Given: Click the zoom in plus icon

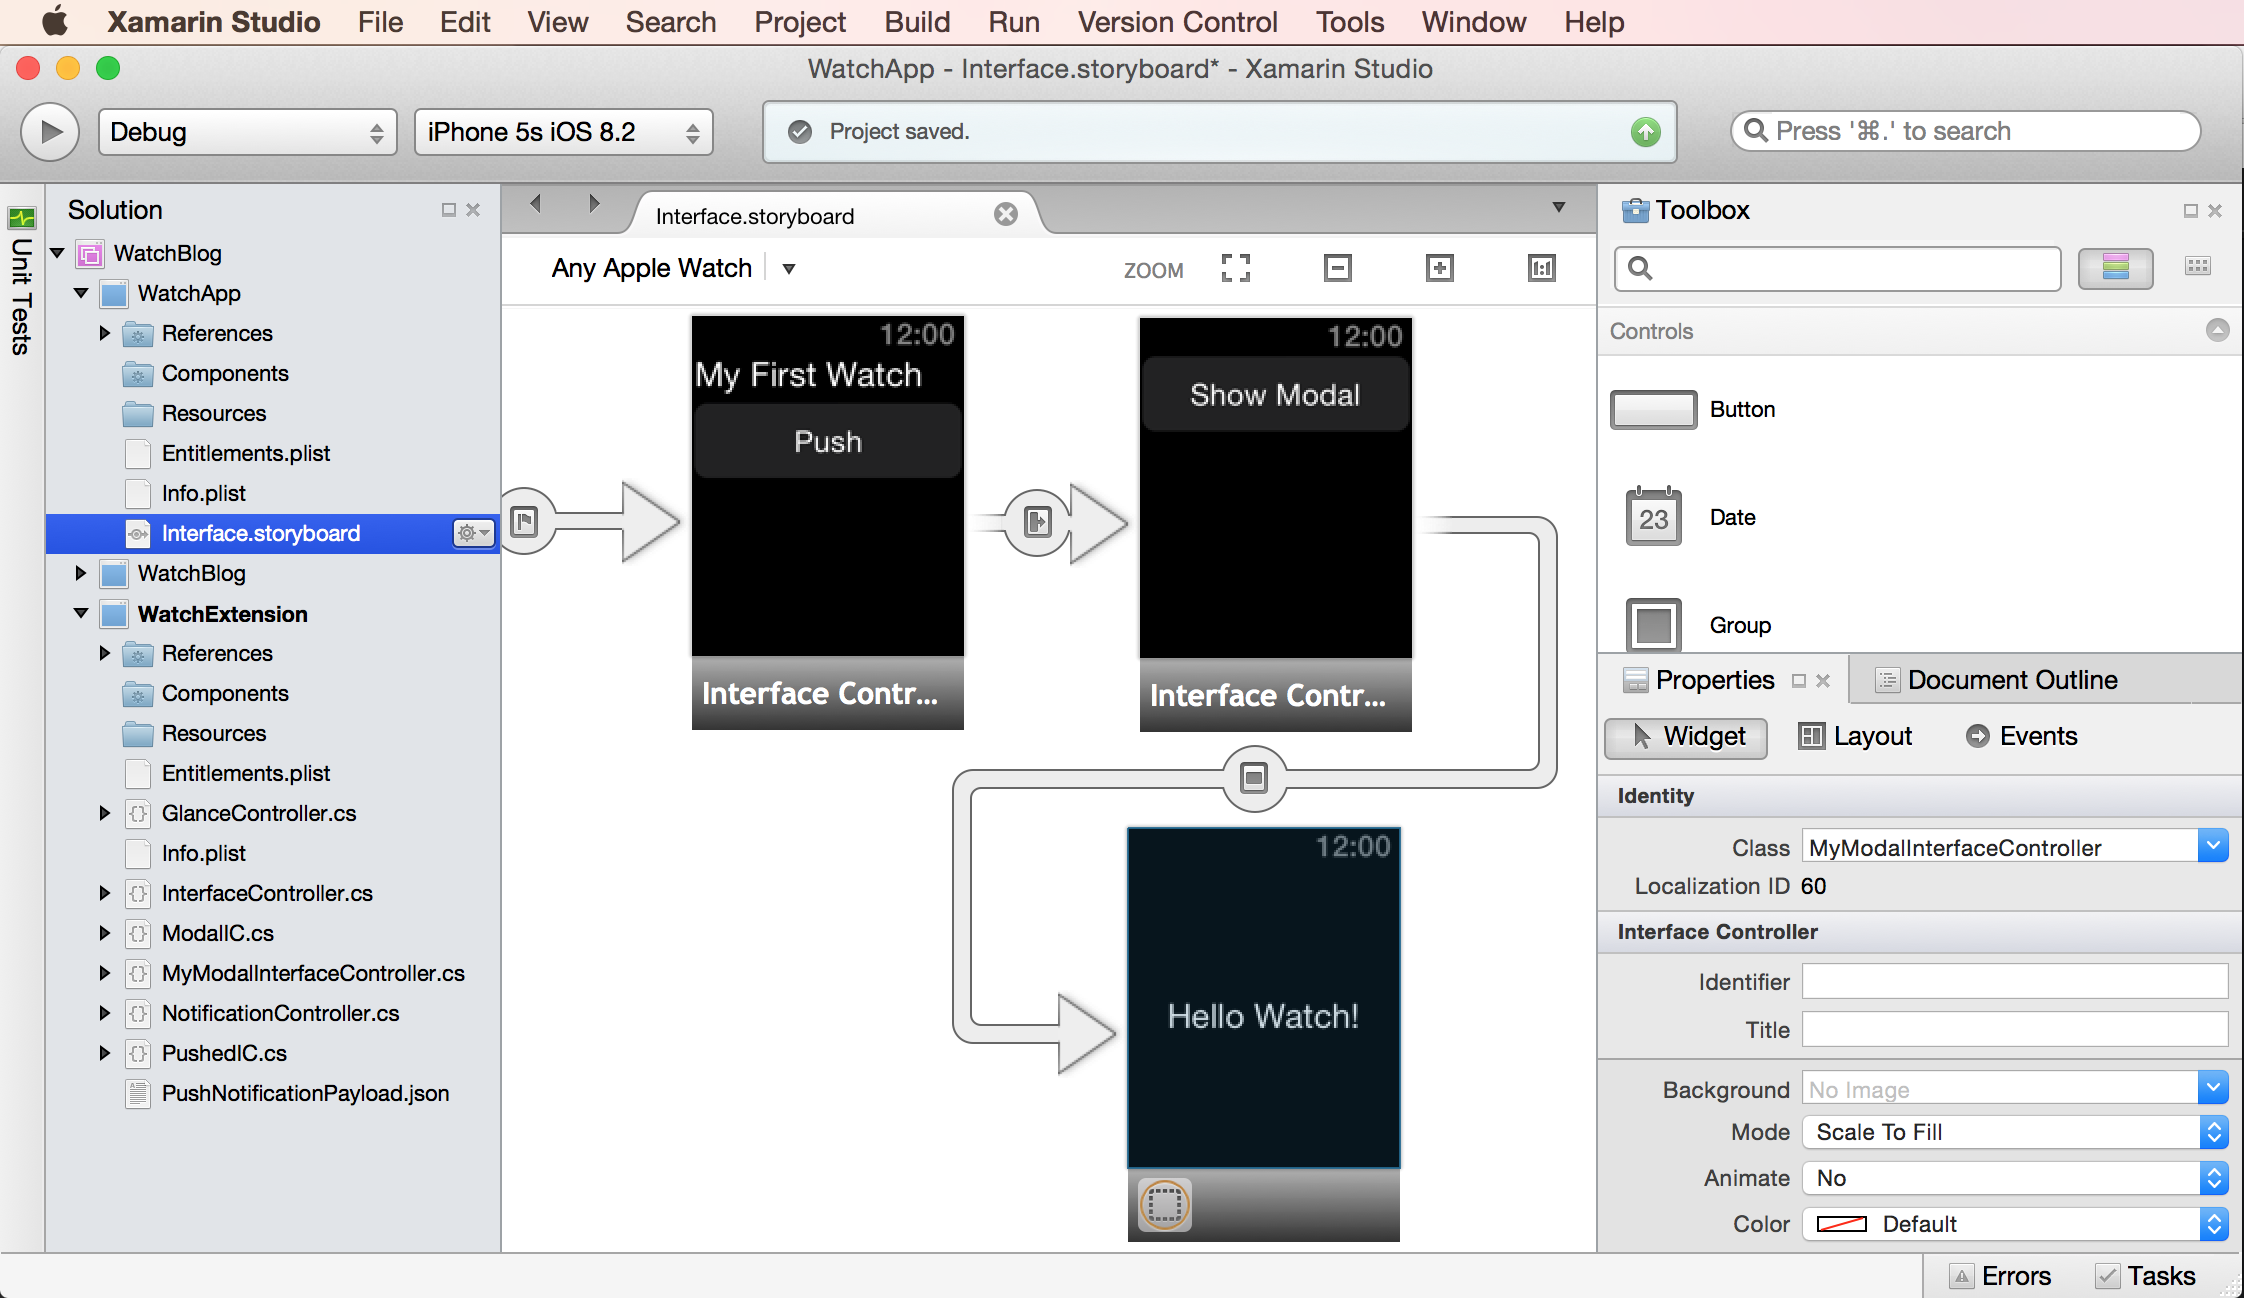Looking at the screenshot, I should click(x=1439, y=268).
